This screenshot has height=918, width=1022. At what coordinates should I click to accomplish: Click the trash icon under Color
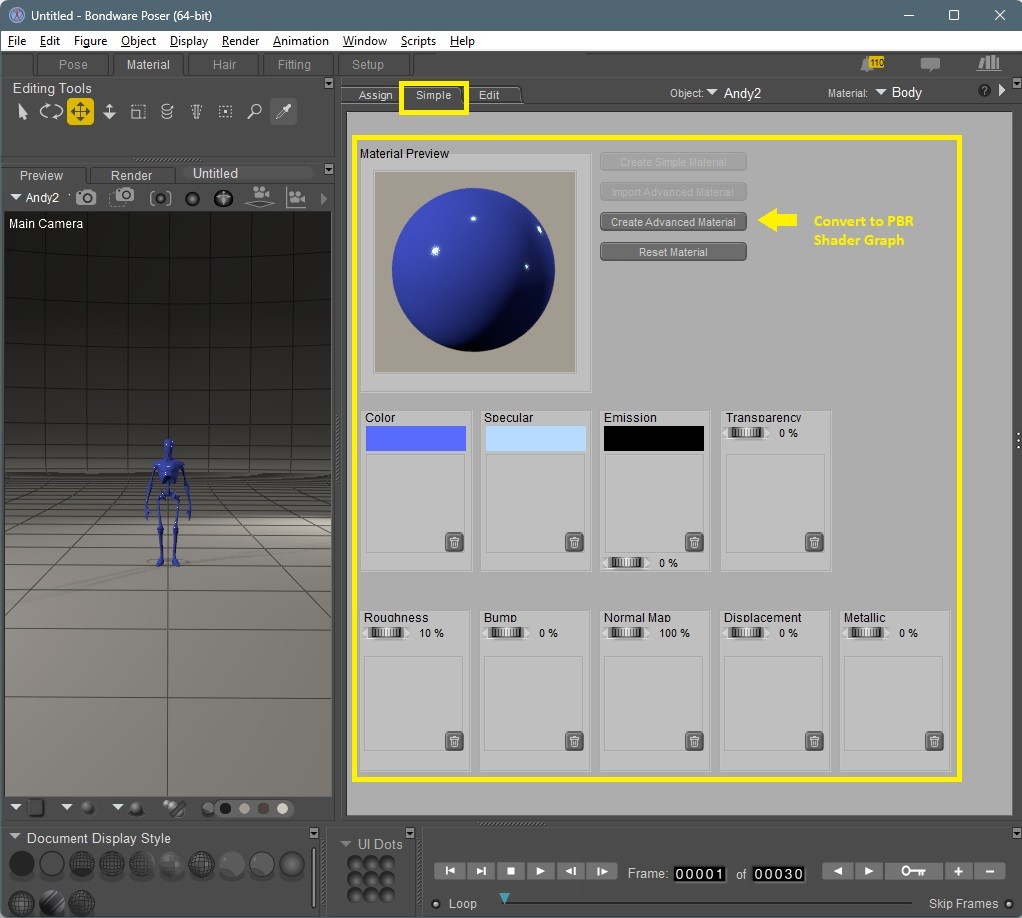click(454, 542)
